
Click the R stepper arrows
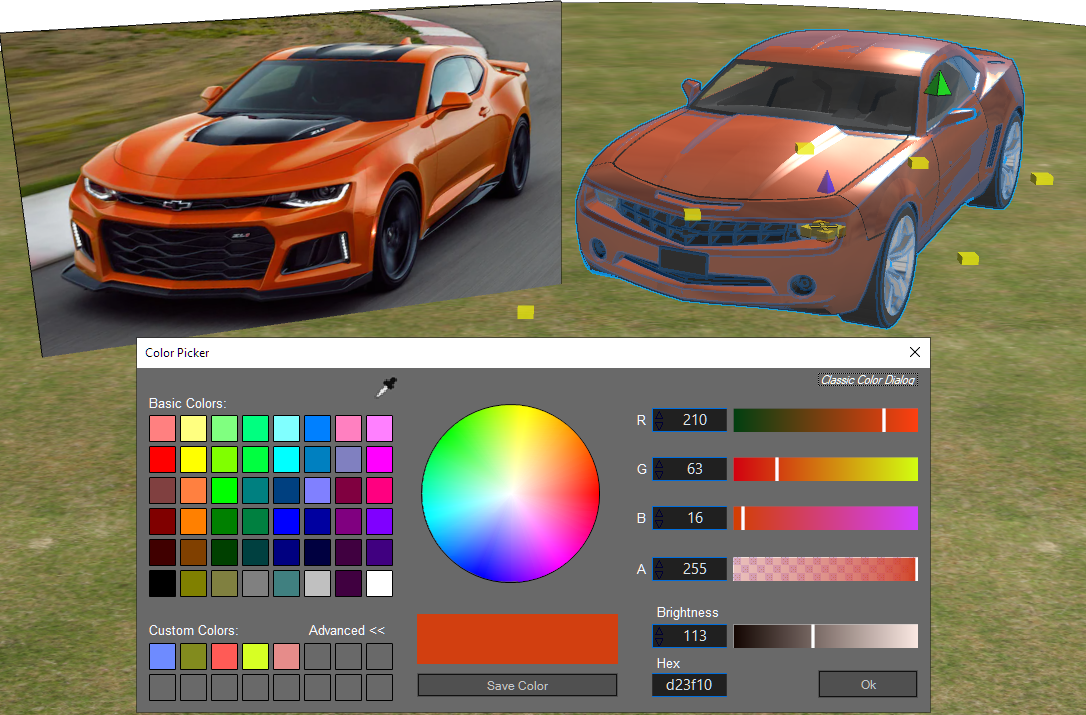click(x=659, y=420)
